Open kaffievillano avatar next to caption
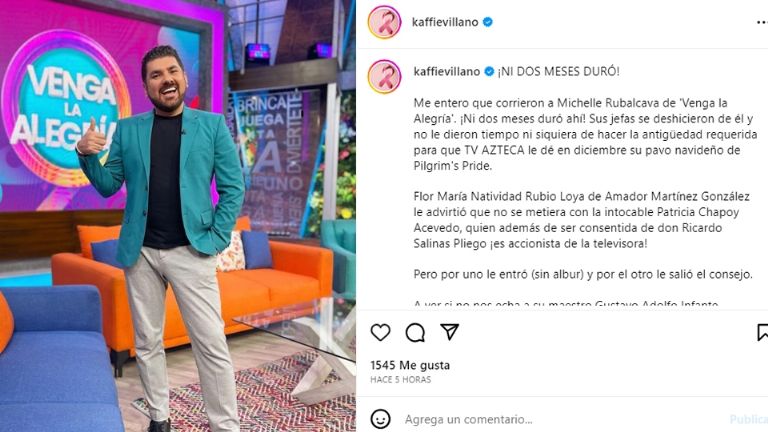Viewport: 768px width, 432px height. [384, 77]
